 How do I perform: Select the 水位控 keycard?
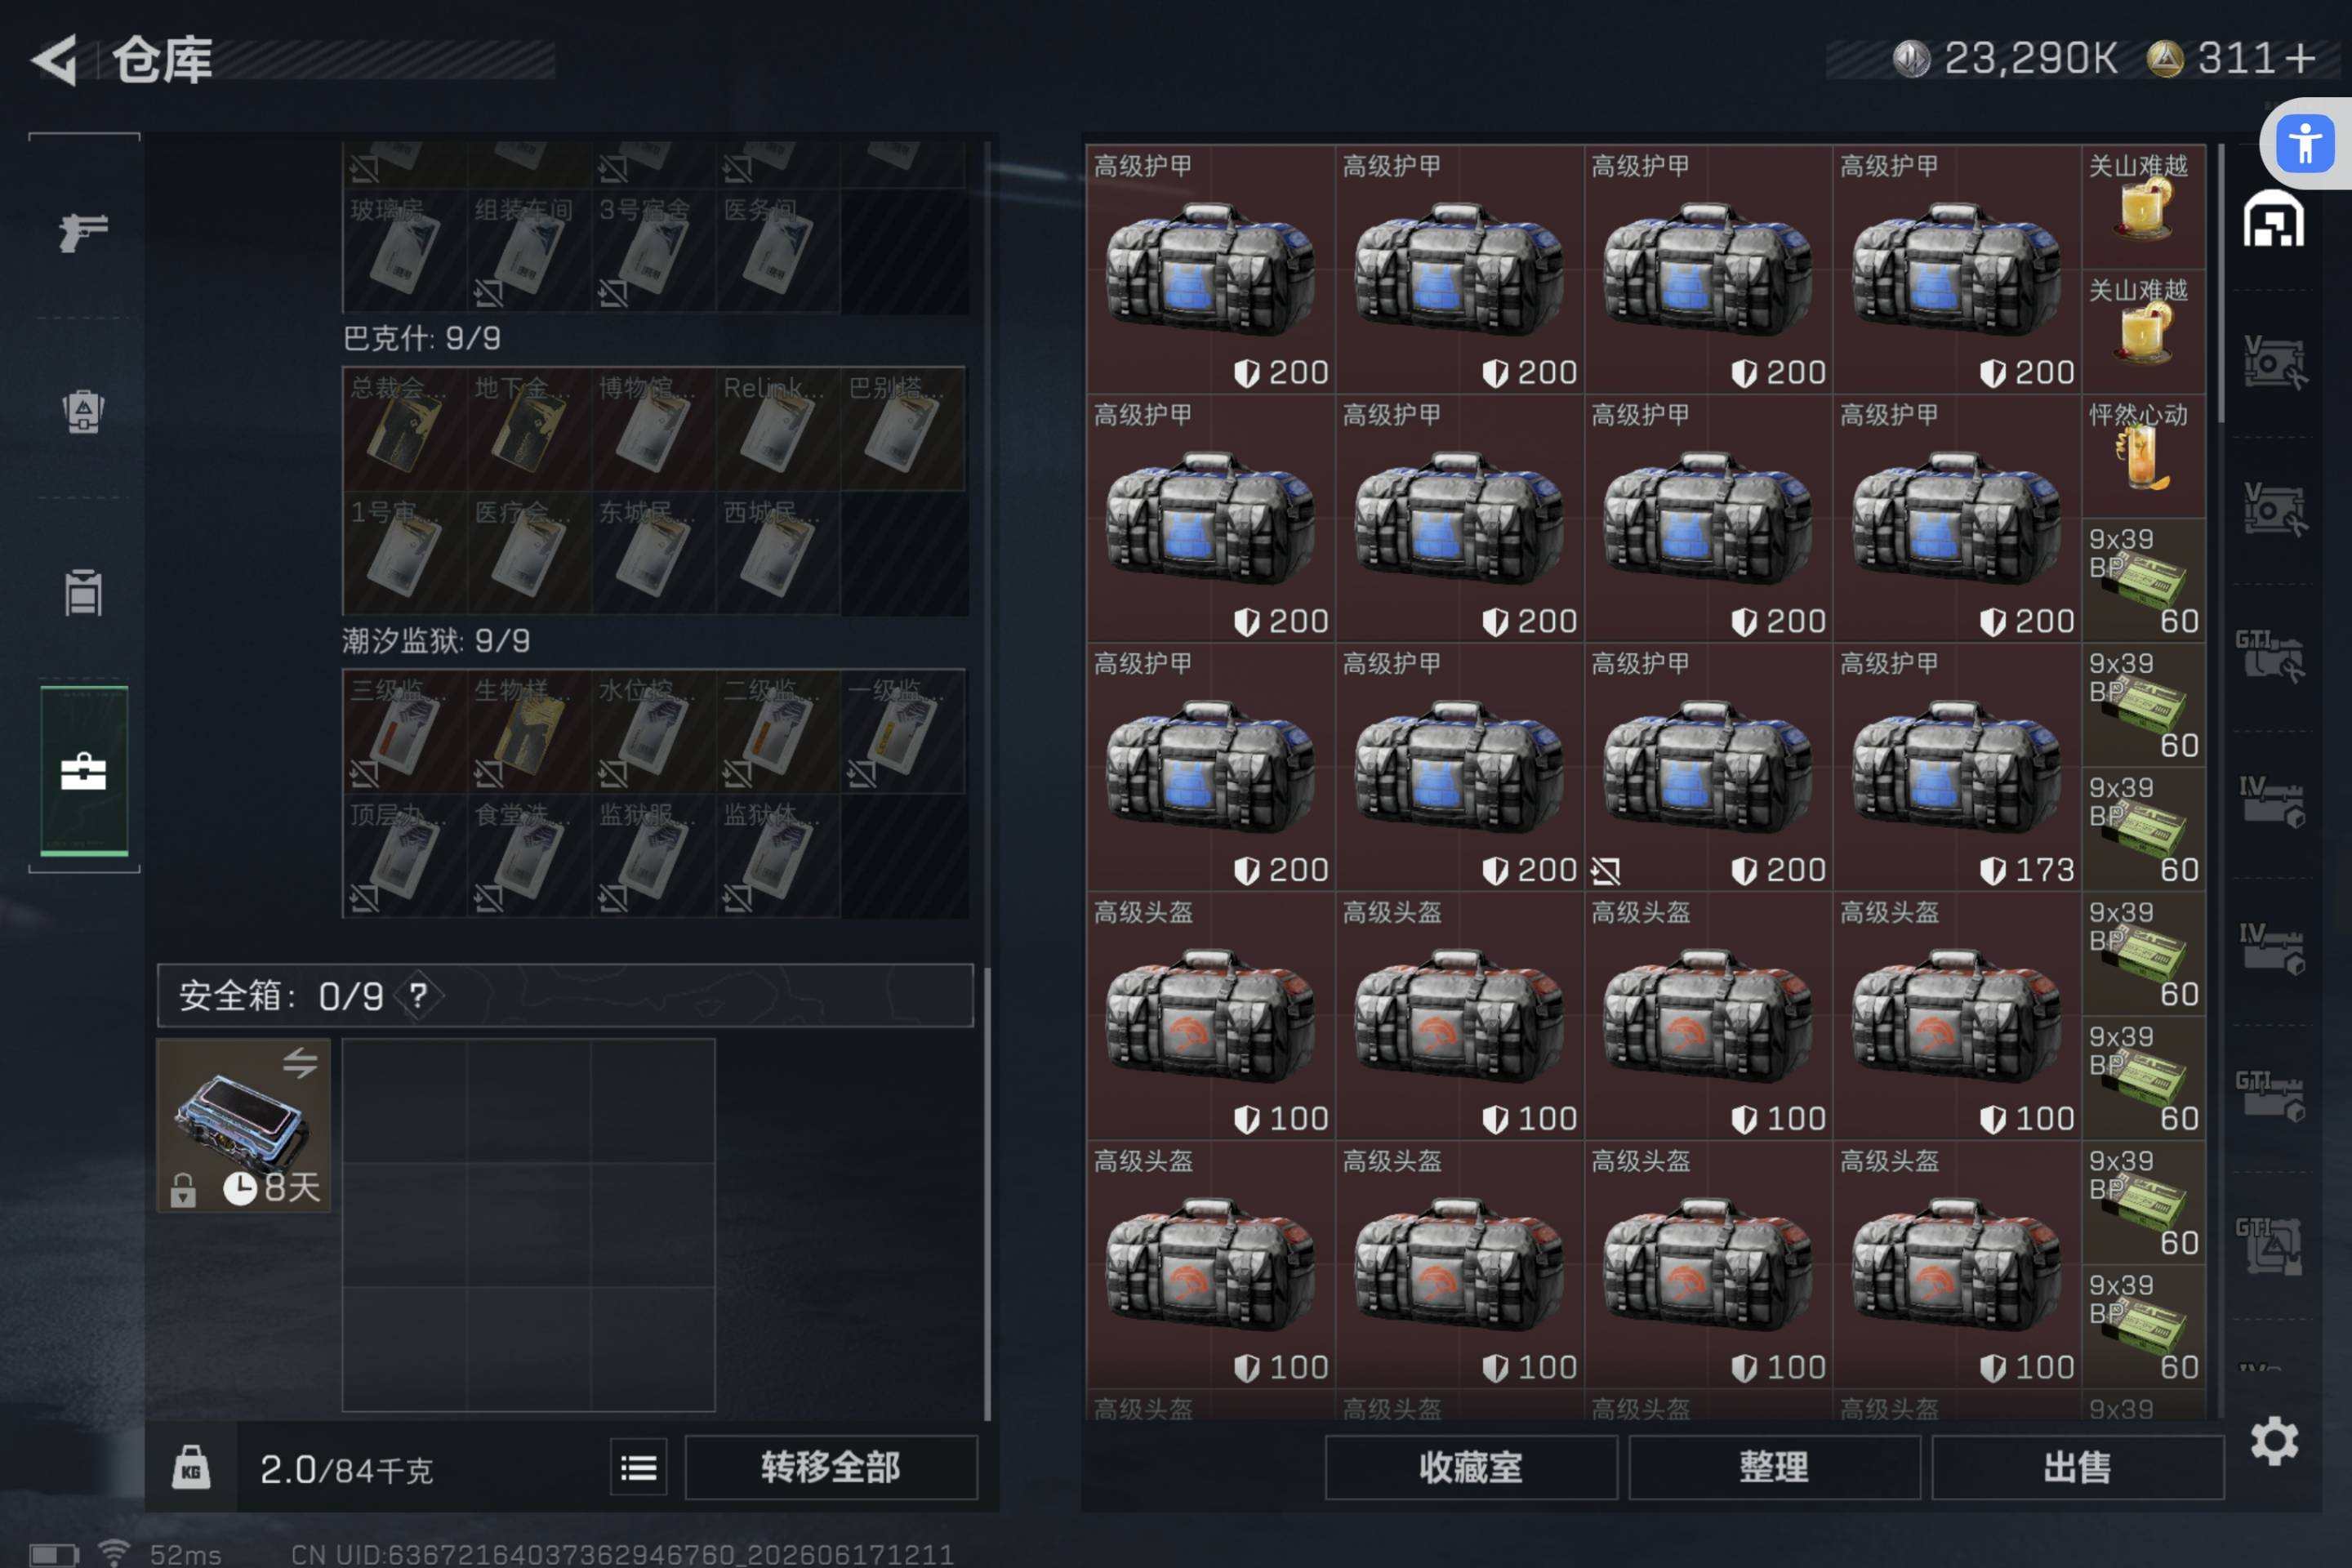[654, 732]
